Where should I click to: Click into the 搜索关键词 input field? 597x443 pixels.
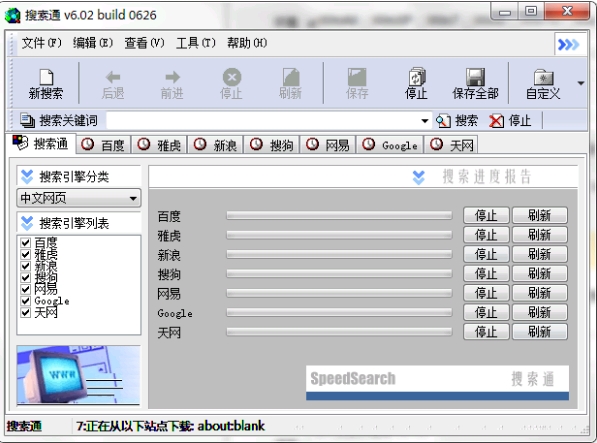click(263, 121)
